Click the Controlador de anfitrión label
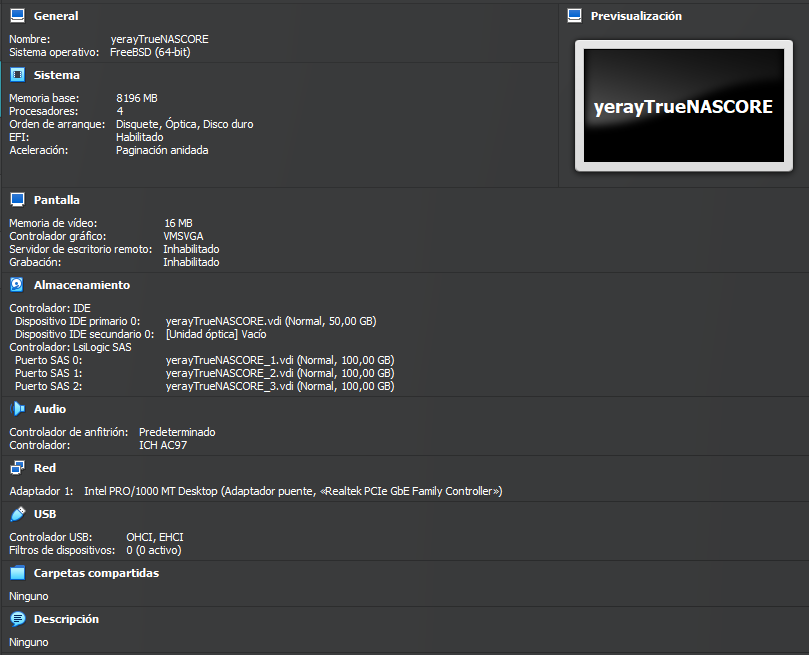This screenshot has height=655, width=809. coord(69,432)
